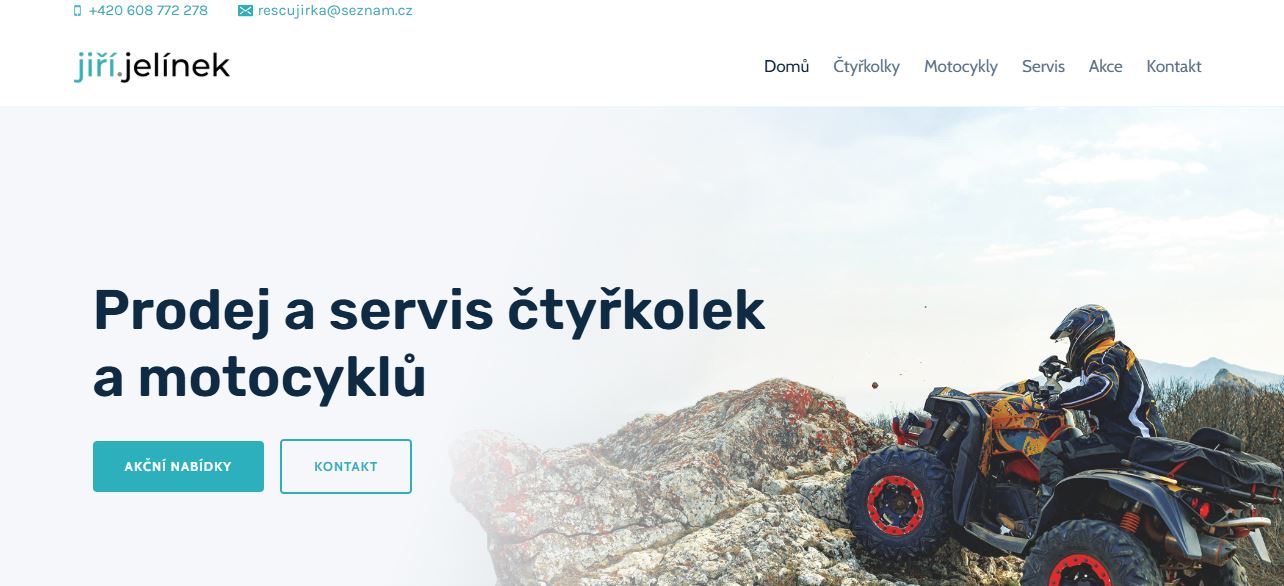This screenshot has height=586, width=1284.
Task: Click the outlined KONTAKT button in hero
Action: point(346,466)
